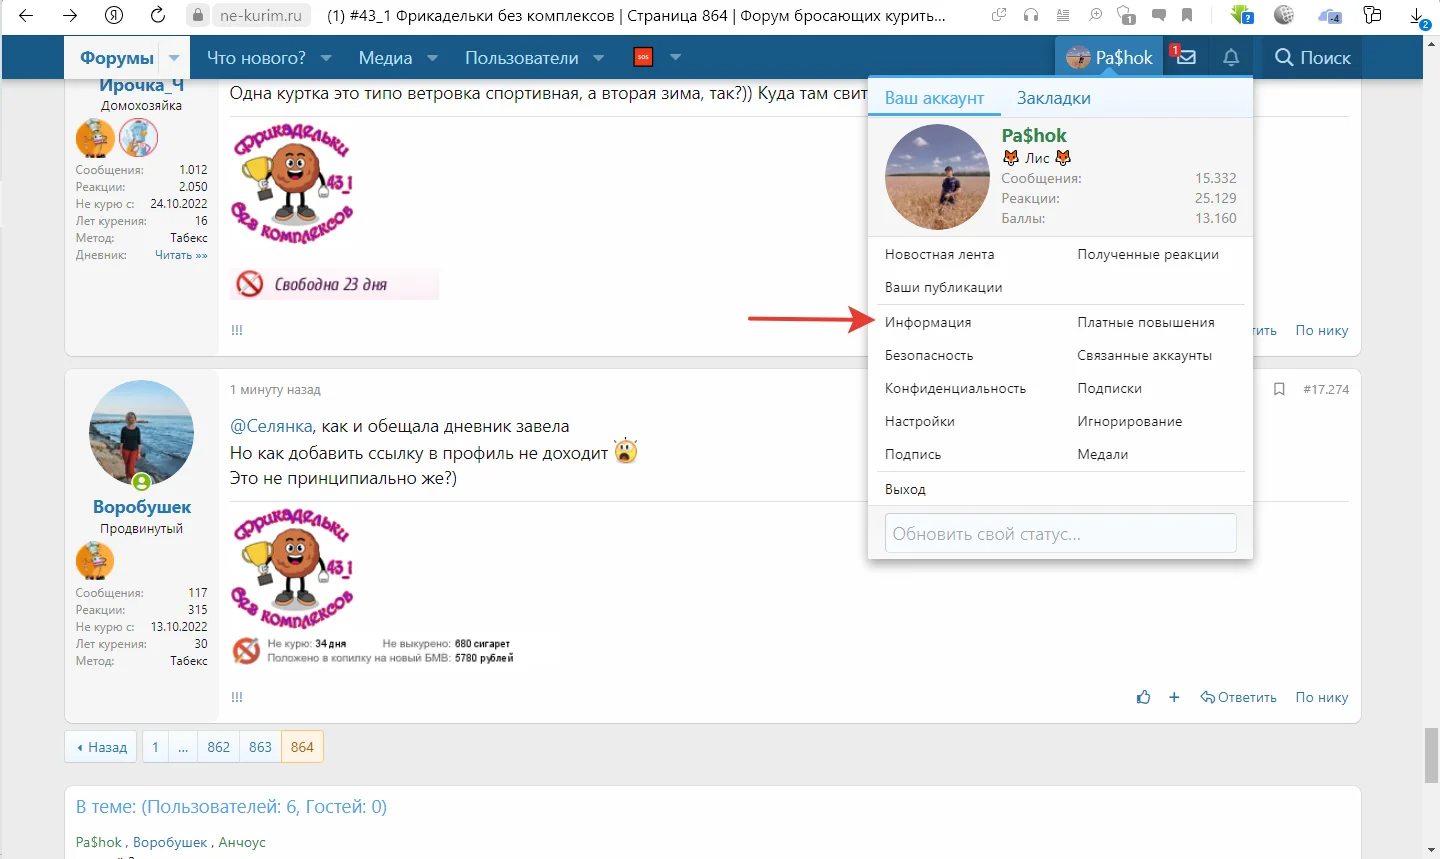Click the bookmark icon on post #17.274
Screen dimensions: 1440x859
[1279, 389]
